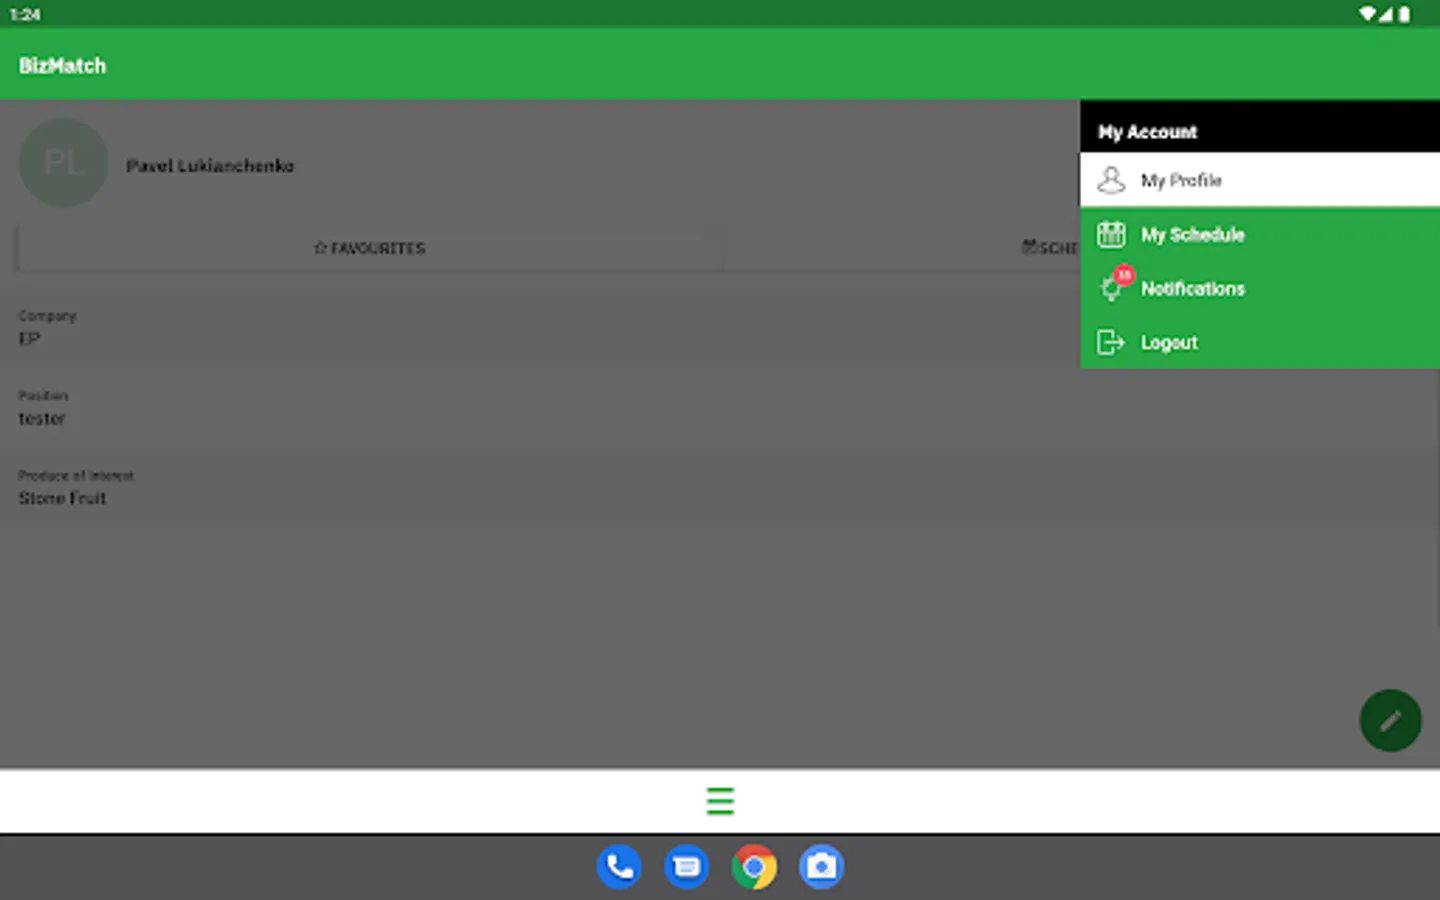Click the red notifications badge
The image size is (1440, 900).
click(x=1124, y=275)
